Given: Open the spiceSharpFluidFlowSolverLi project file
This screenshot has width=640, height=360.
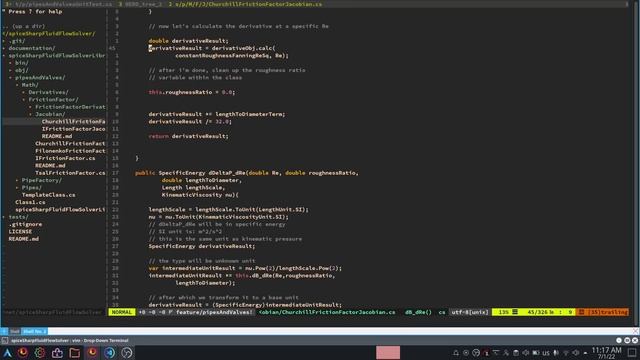Looking at the screenshot, I should pyautogui.click(x=60, y=210).
